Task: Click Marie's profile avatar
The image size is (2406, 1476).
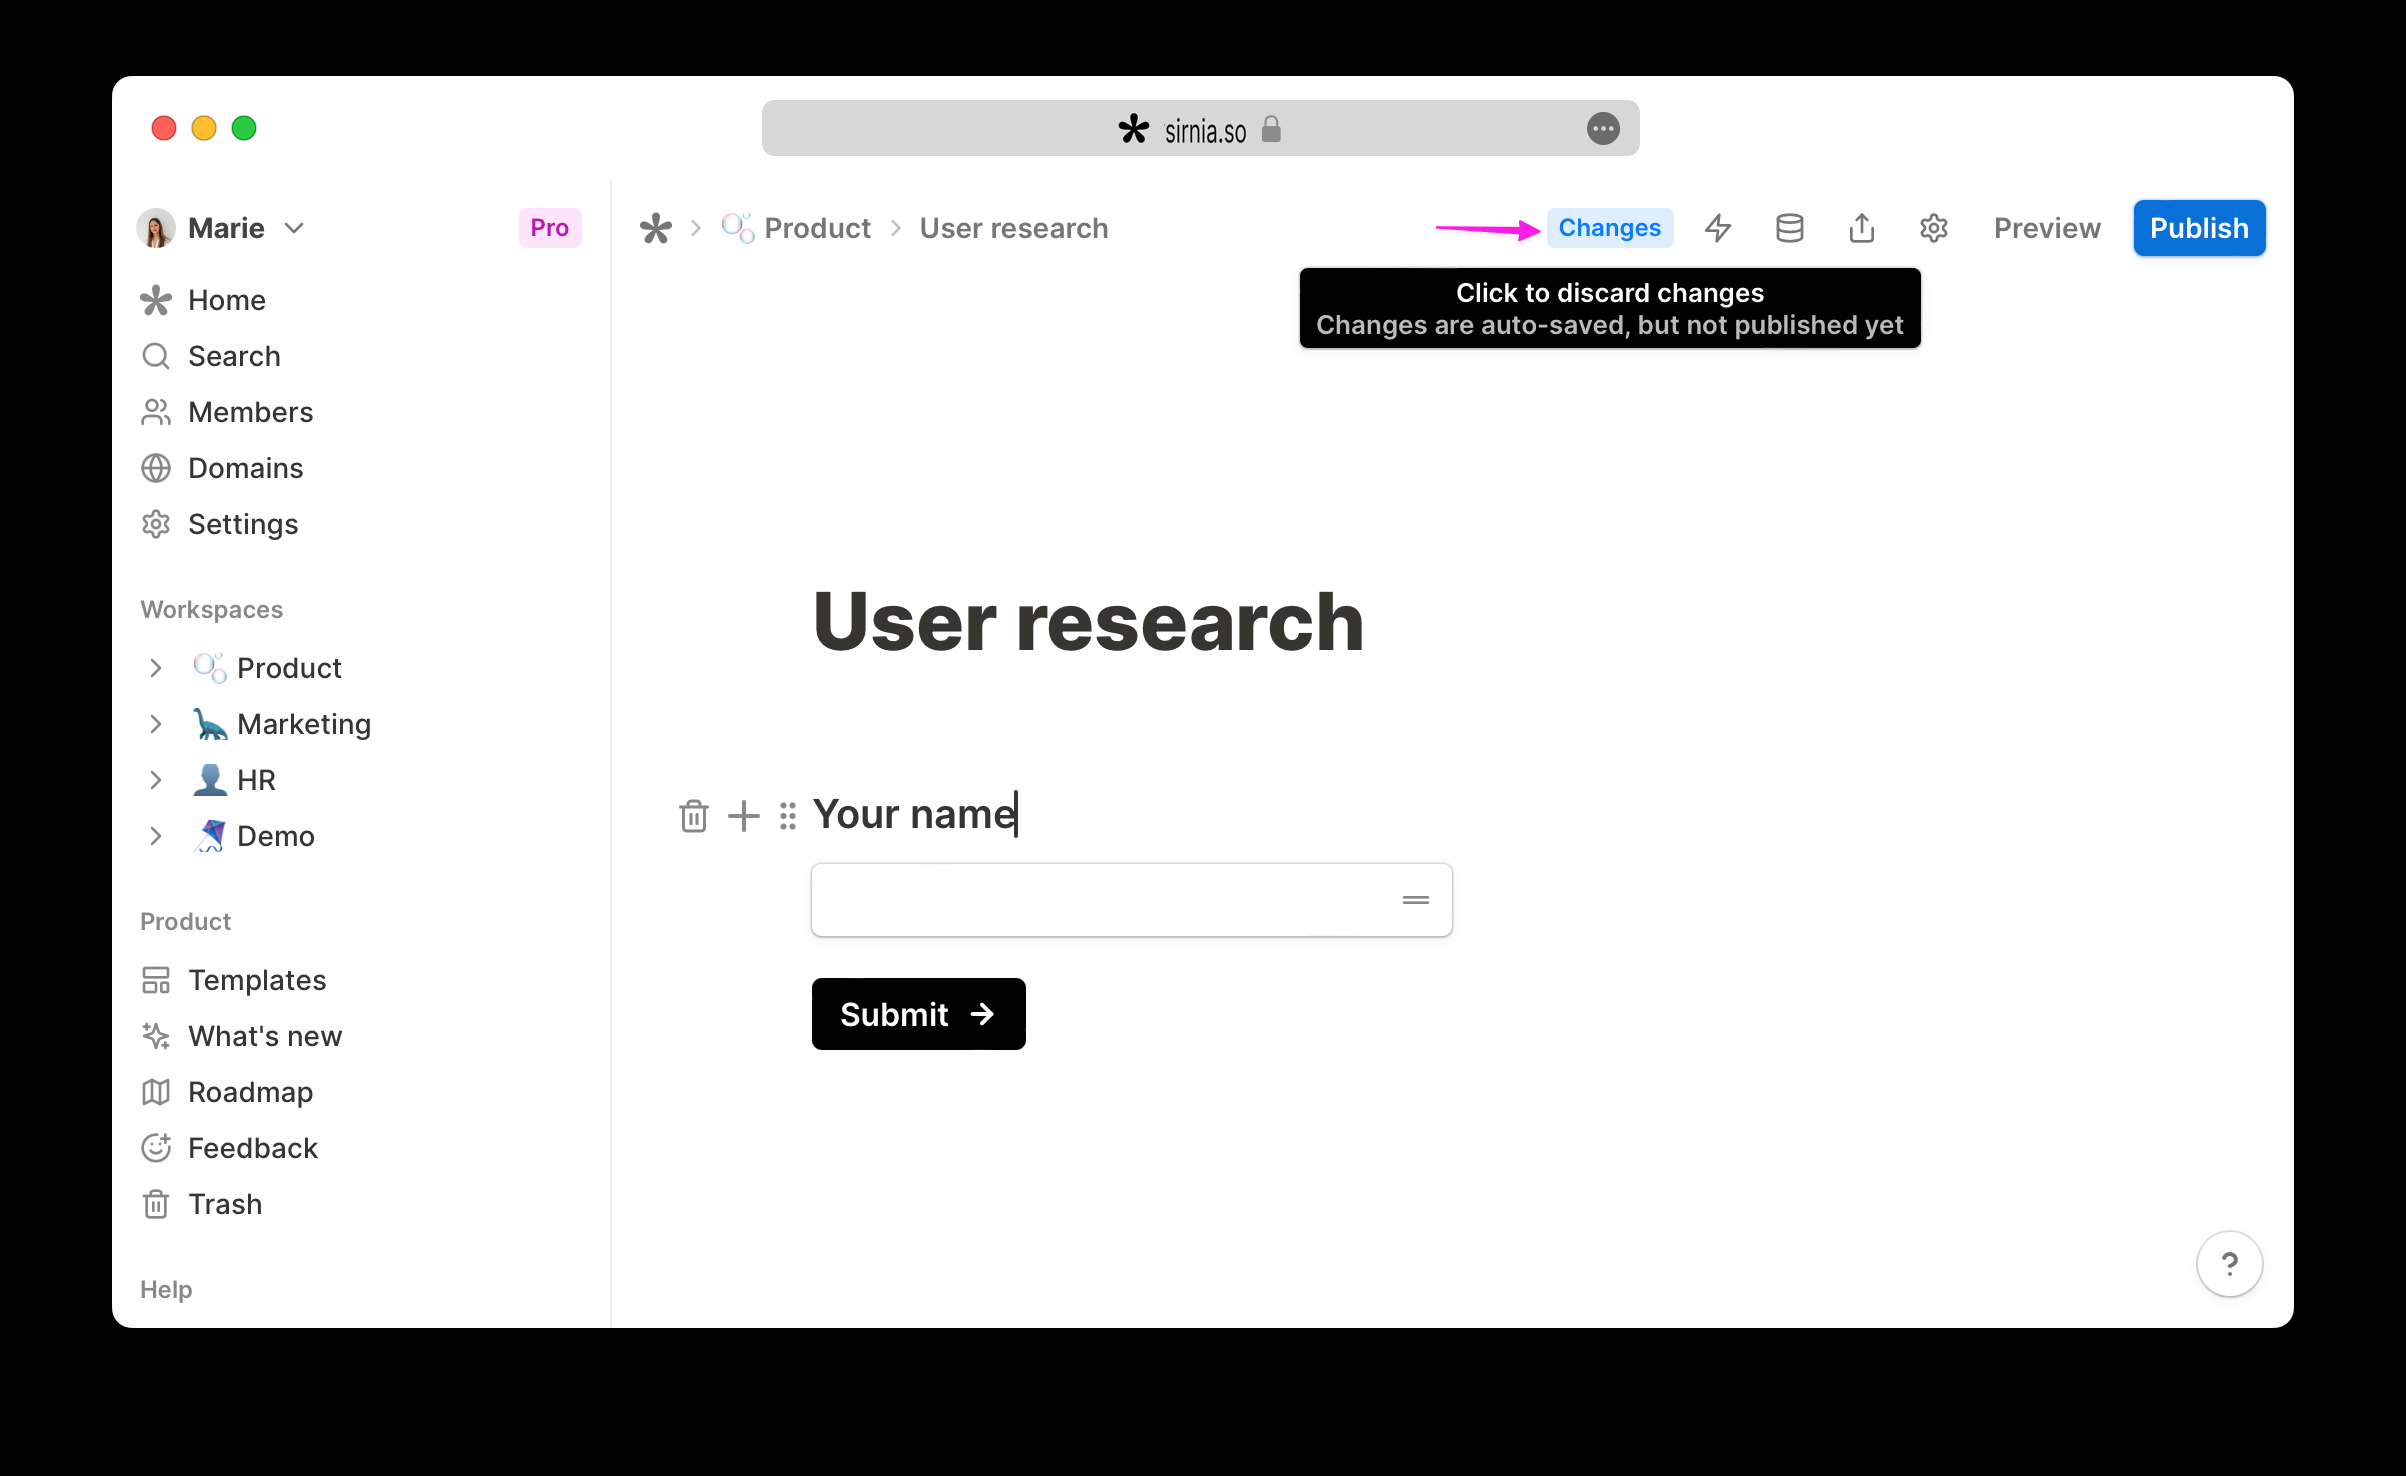Action: (156, 228)
